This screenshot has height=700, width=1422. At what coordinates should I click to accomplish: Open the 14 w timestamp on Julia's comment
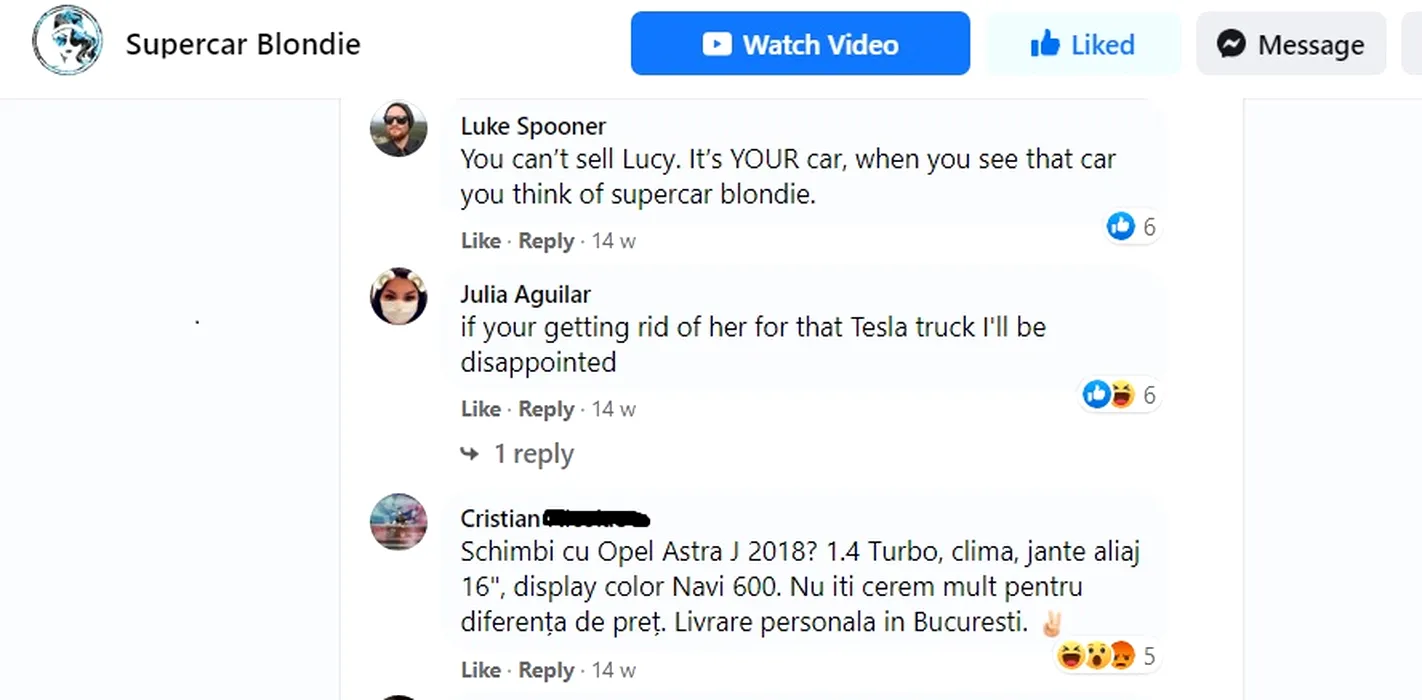pos(614,409)
